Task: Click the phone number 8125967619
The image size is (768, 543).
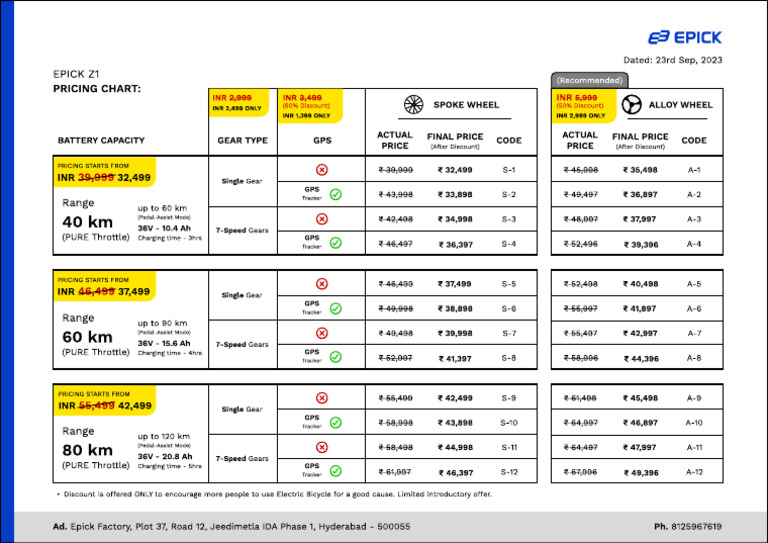Action: [x=696, y=527]
